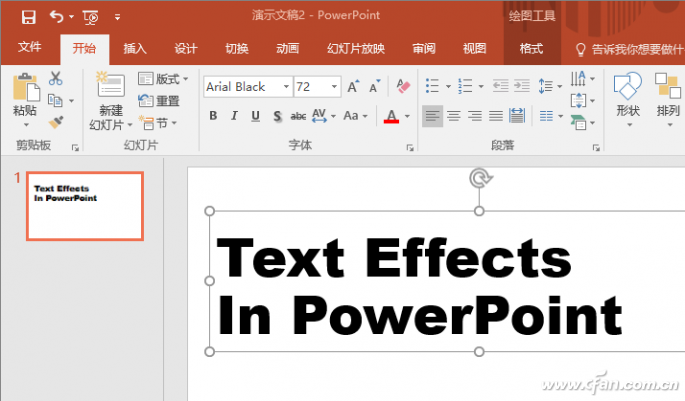Open the 排列 (Arrange) menu
The width and height of the screenshot is (685, 401).
[x=668, y=100]
